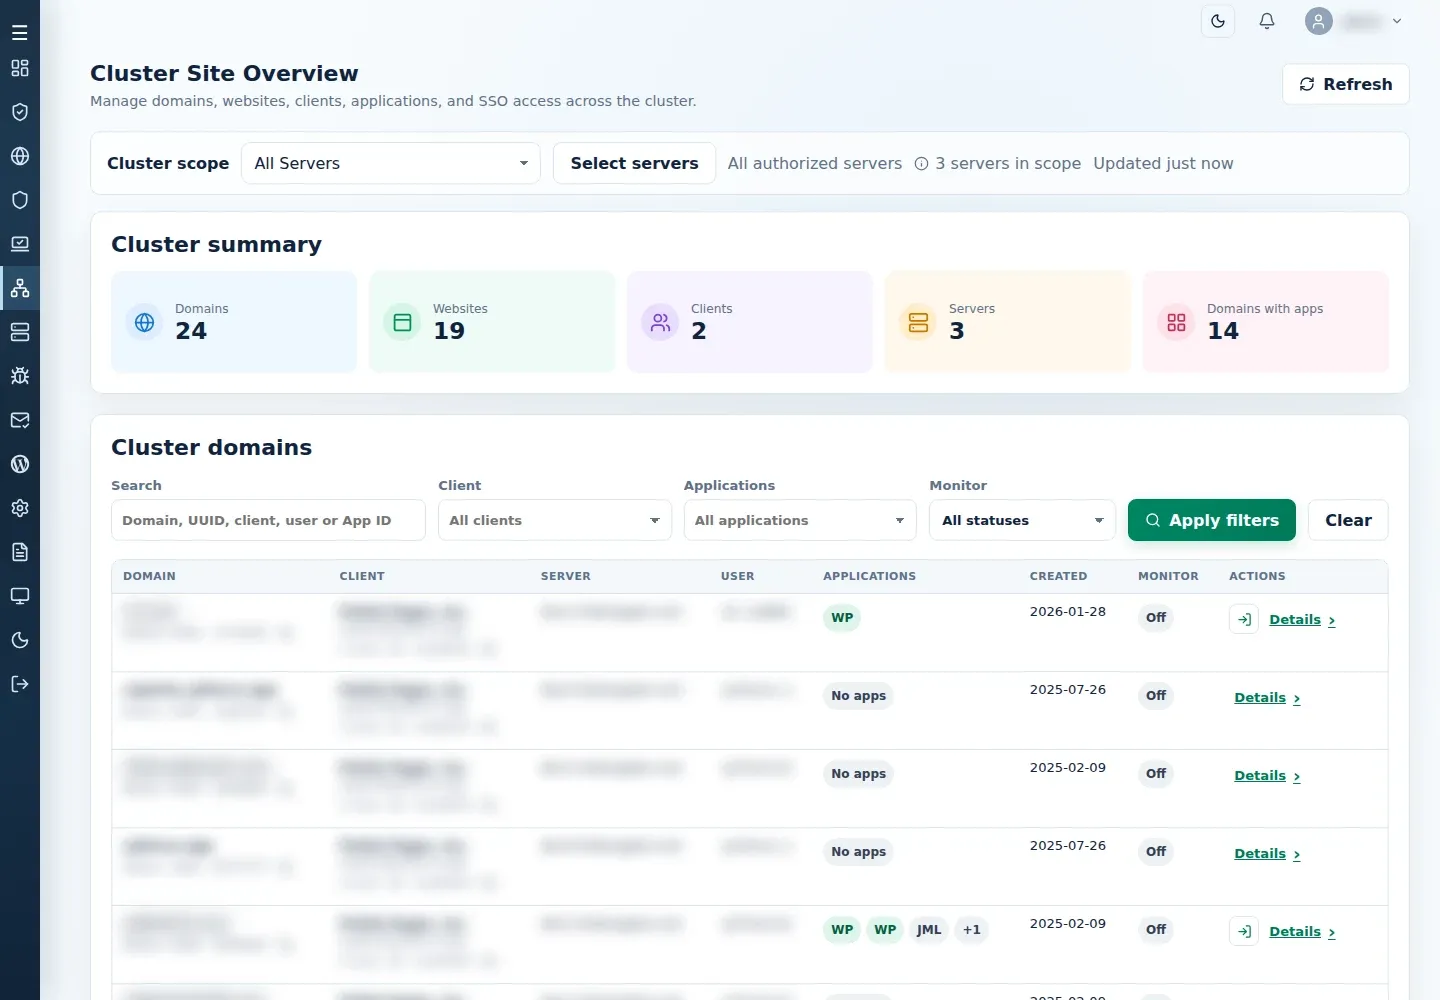
Task: Open the All clients filter dropdown
Action: [555, 520]
